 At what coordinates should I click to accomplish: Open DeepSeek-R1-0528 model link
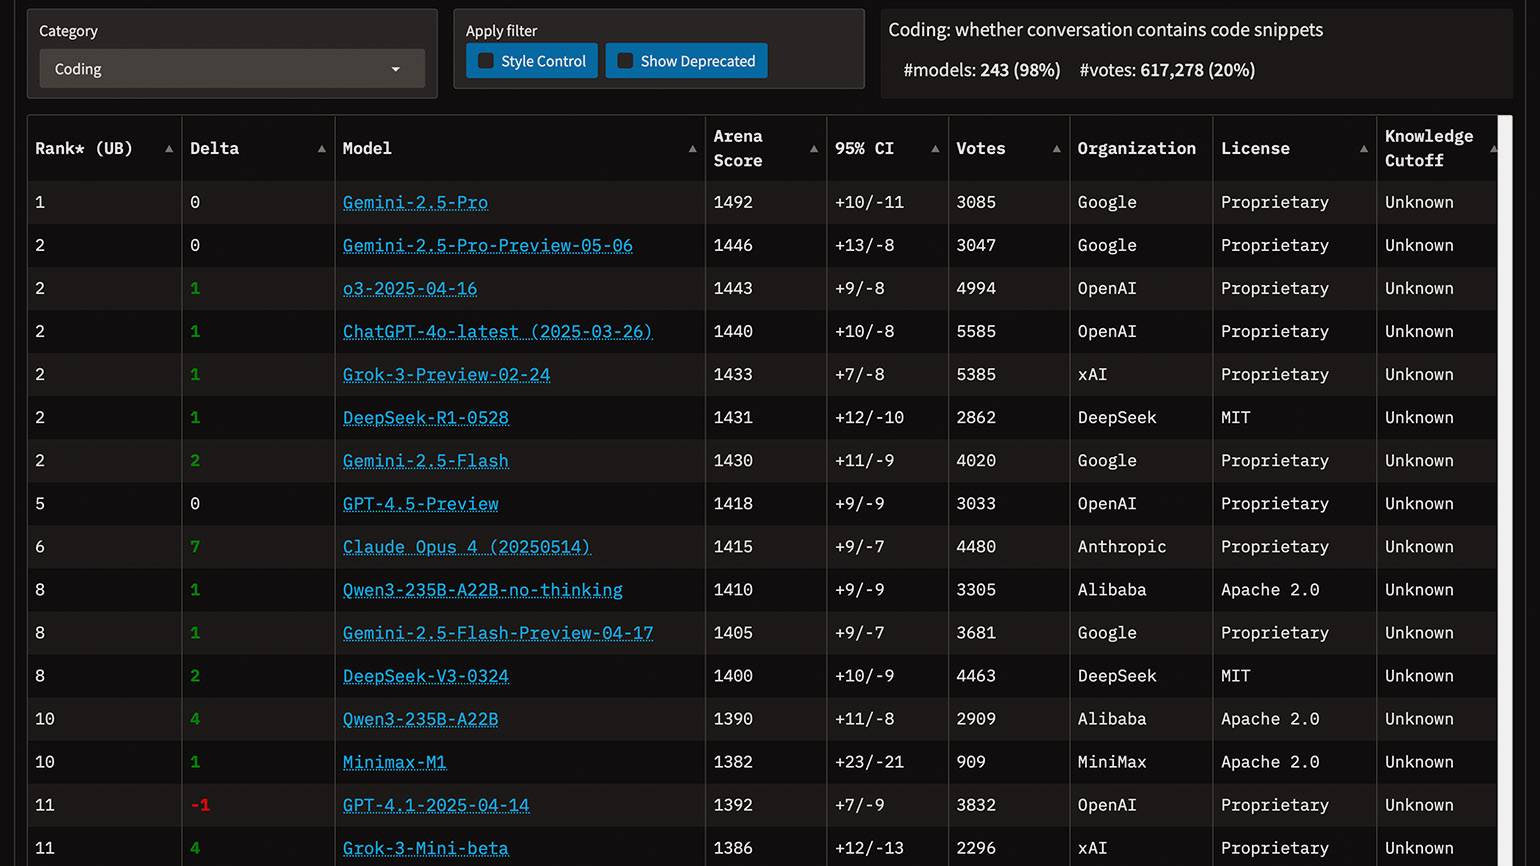[x=426, y=417]
